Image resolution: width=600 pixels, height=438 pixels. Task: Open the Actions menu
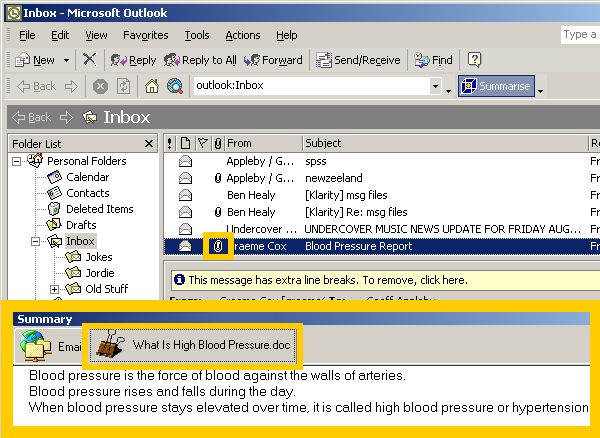[243, 35]
